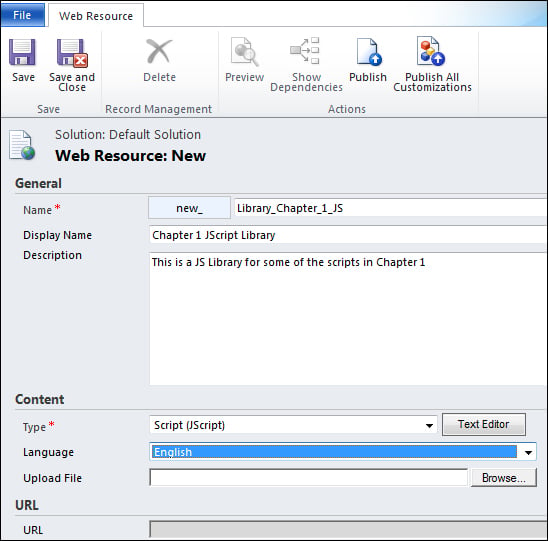Click the Delete icon in Record Management
548x541 pixels.
coord(159,51)
